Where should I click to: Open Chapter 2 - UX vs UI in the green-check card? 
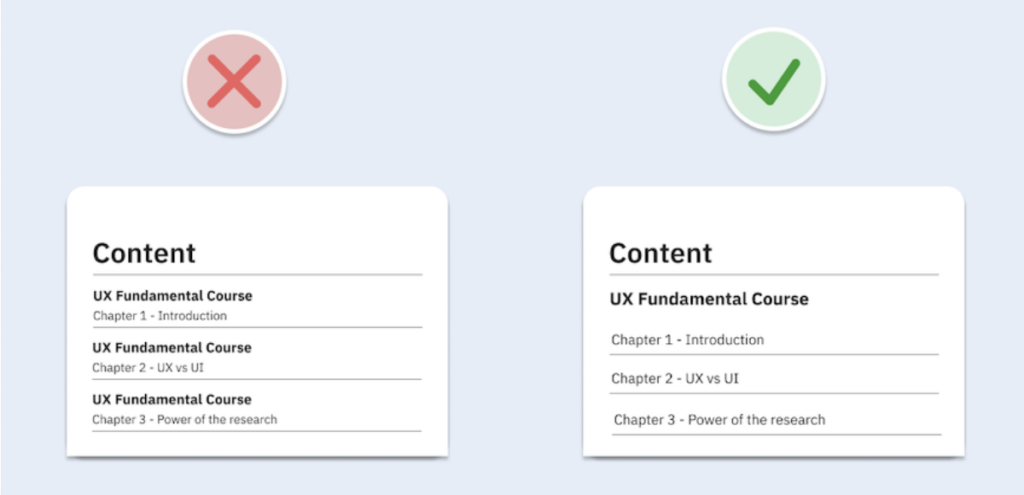pyautogui.click(x=675, y=379)
